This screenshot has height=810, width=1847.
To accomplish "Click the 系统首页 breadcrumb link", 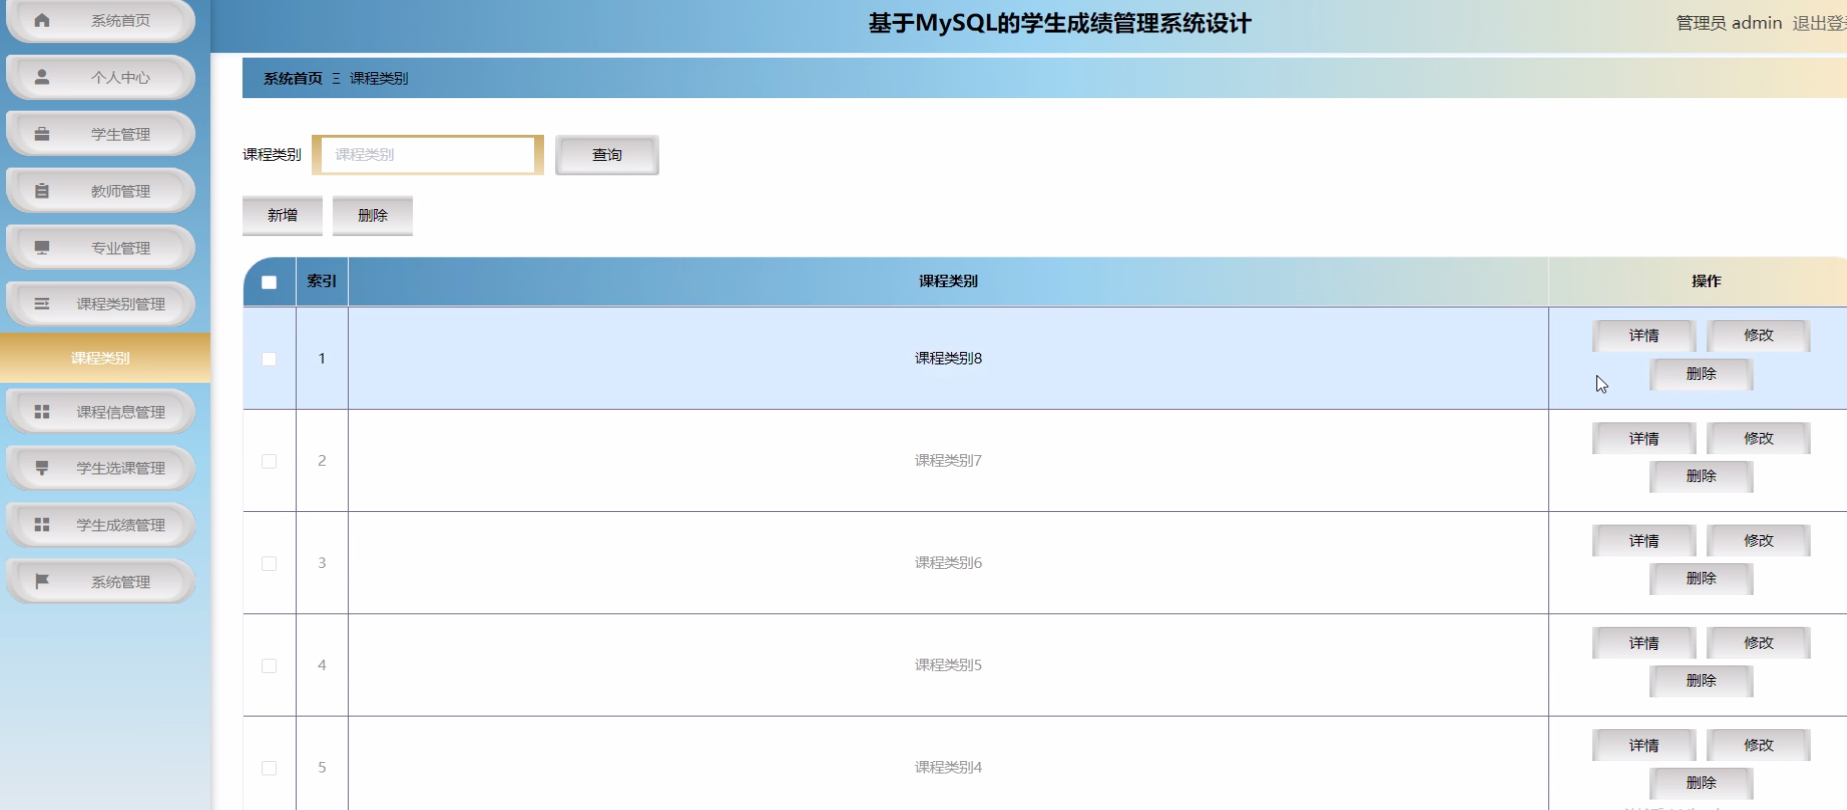I will [x=292, y=78].
